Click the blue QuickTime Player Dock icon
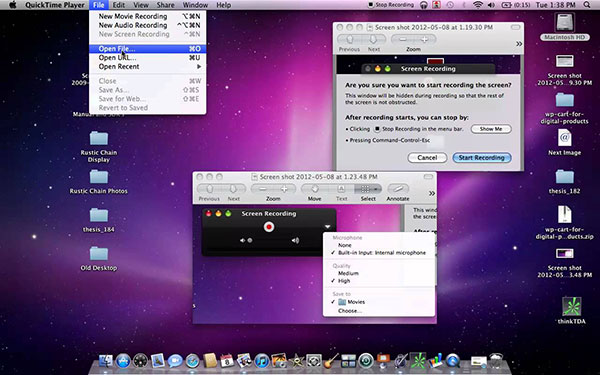The height and width of the screenshot is (375, 600). pyautogui.click(x=453, y=360)
